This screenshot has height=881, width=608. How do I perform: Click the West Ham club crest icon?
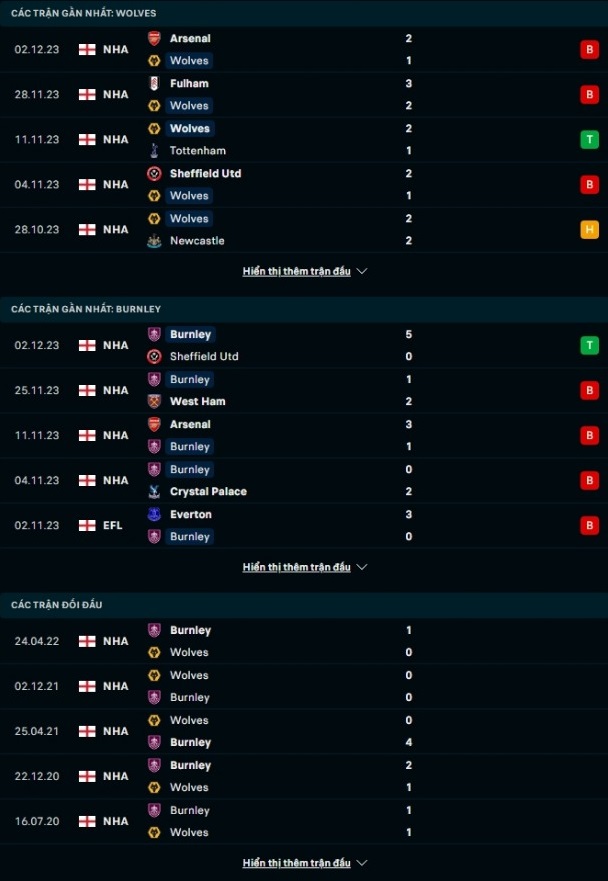coord(154,401)
